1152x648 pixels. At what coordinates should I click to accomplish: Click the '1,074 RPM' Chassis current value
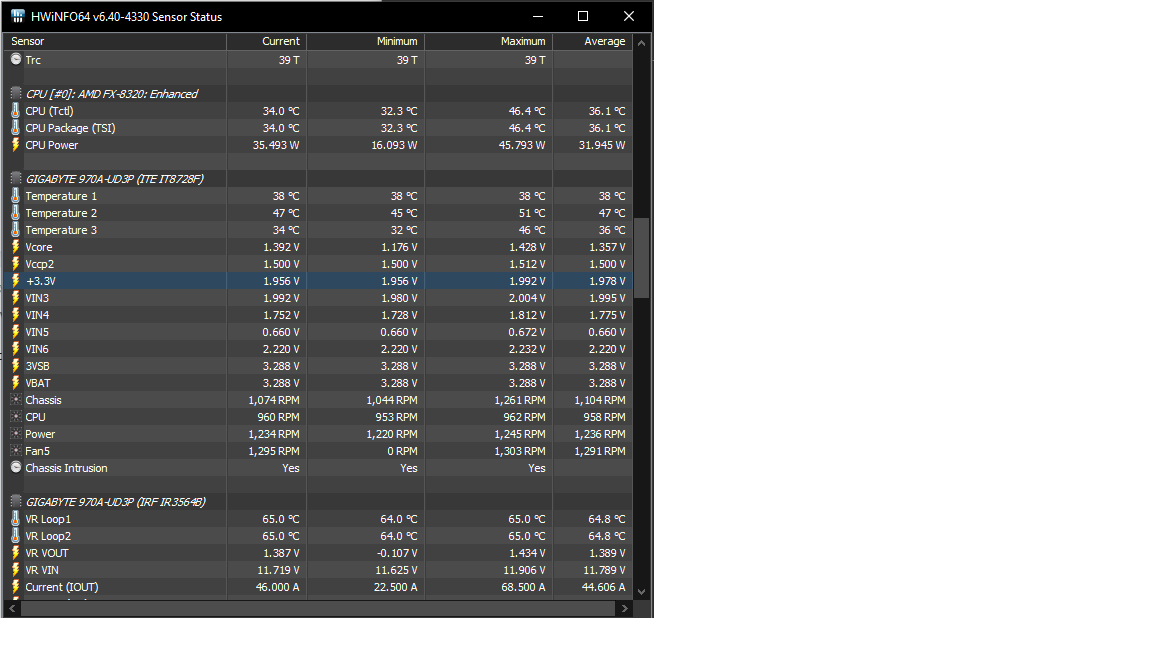[274, 400]
